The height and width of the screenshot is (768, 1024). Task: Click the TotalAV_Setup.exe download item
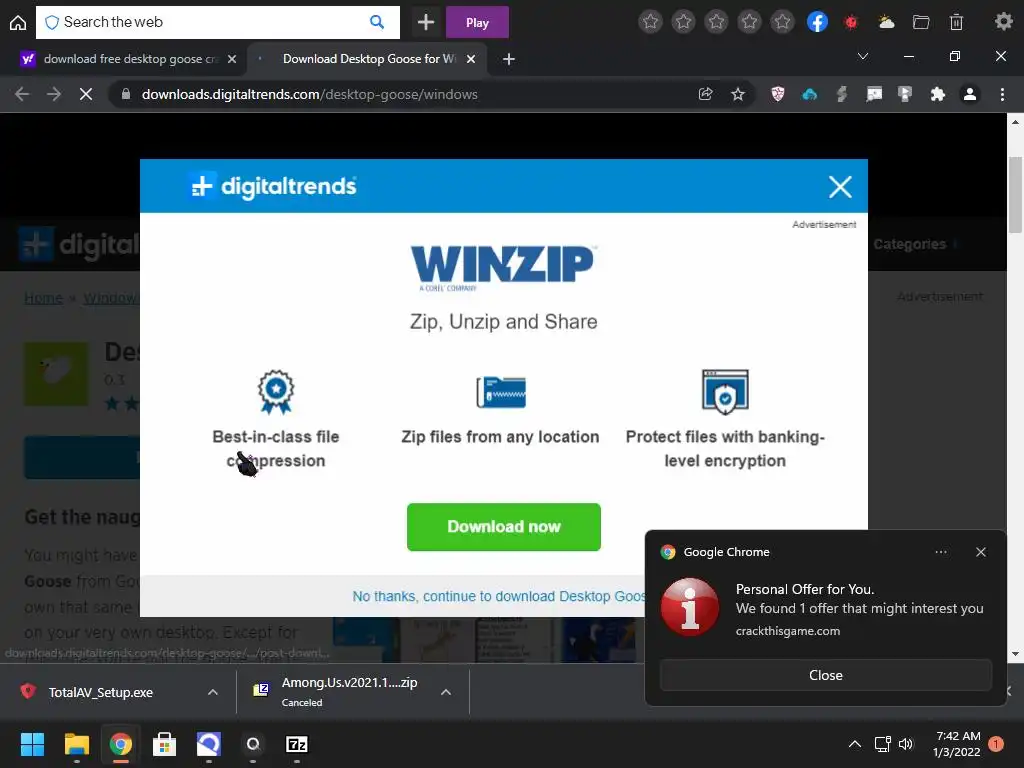pyautogui.click(x=100, y=692)
